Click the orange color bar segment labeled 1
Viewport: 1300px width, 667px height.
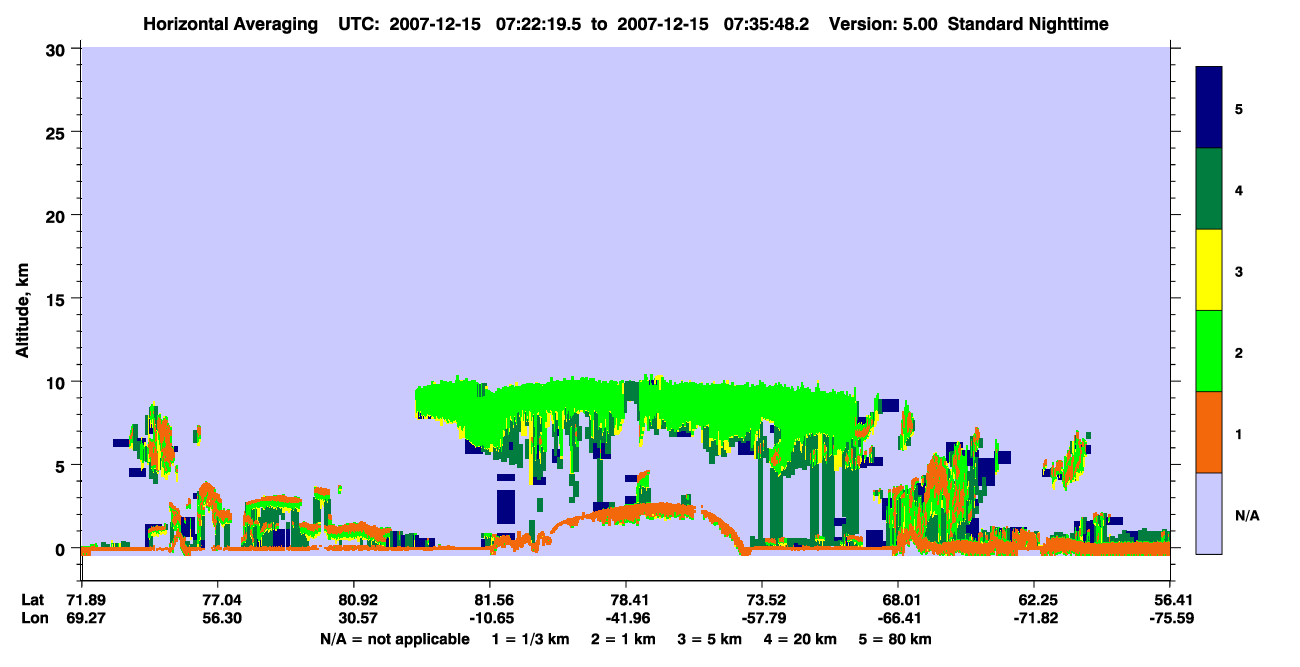tap(1209, 432)
